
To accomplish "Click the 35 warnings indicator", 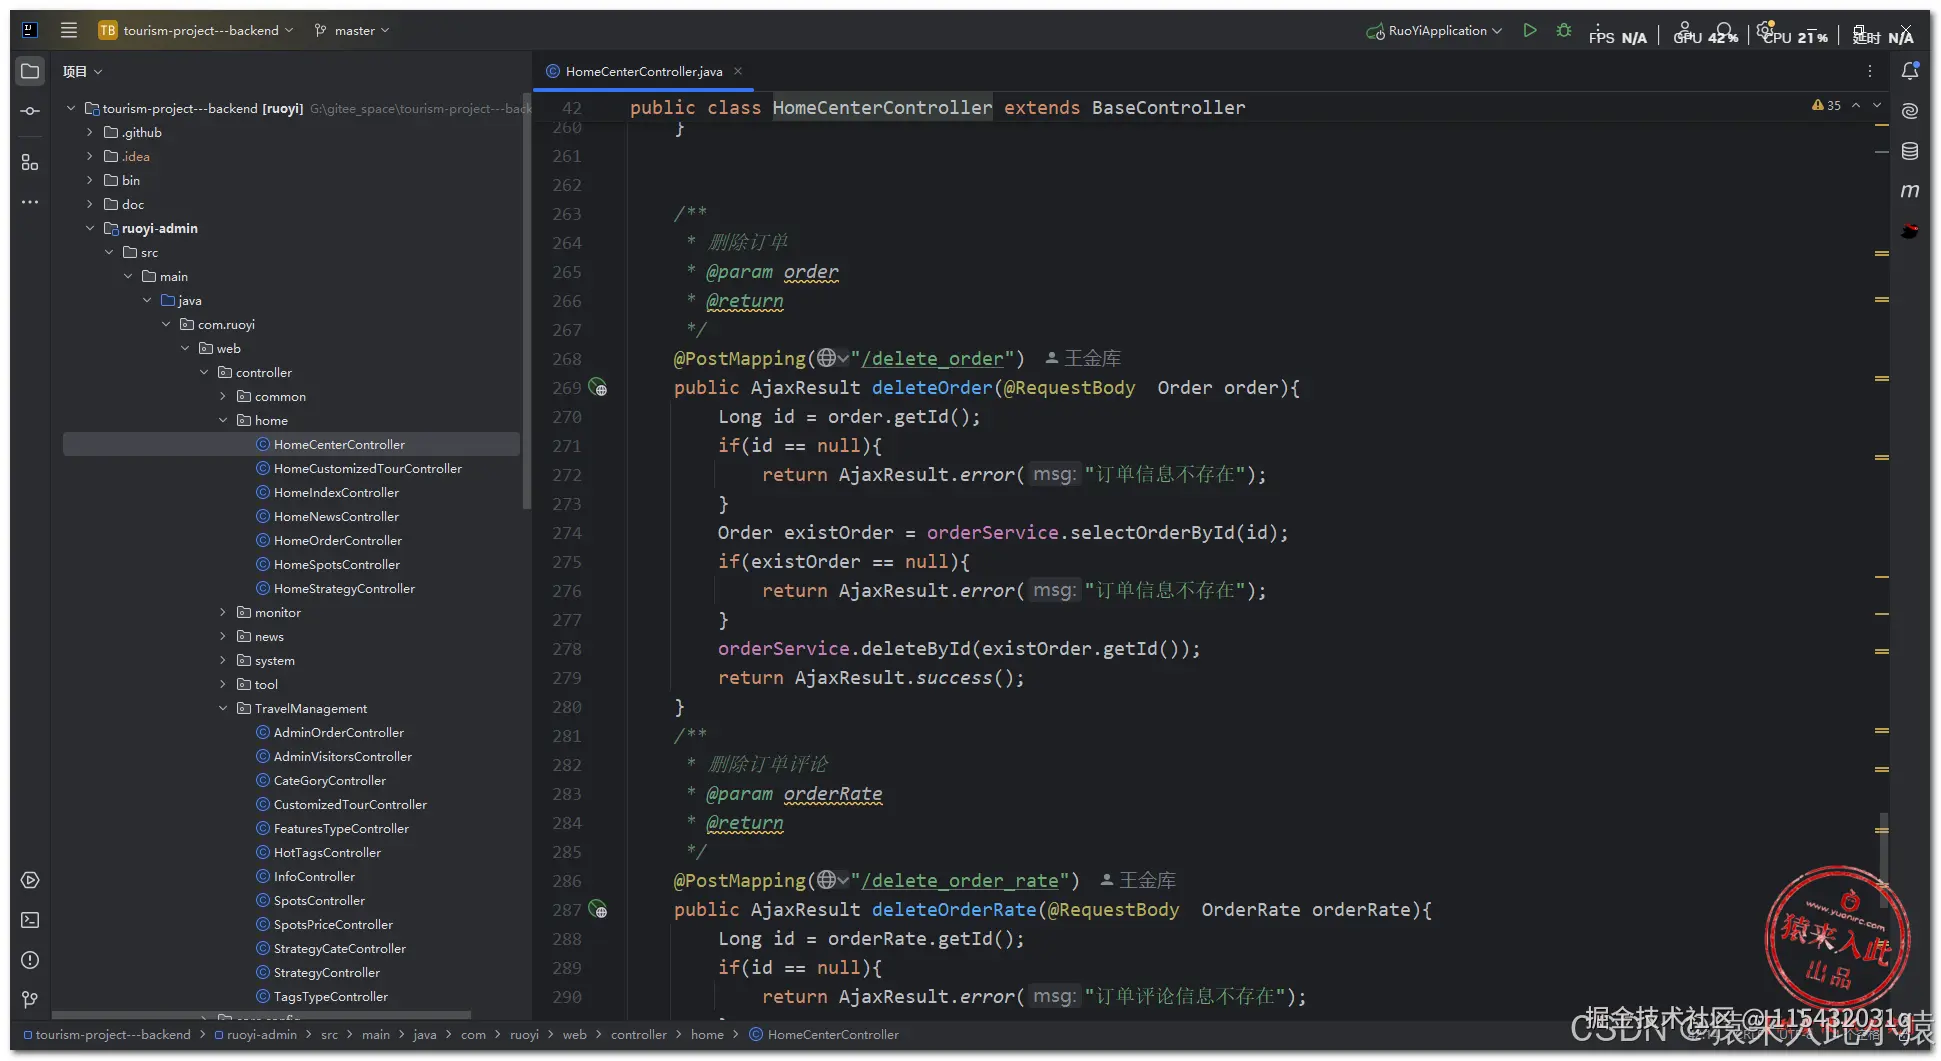I will [x=1826, y=105].
